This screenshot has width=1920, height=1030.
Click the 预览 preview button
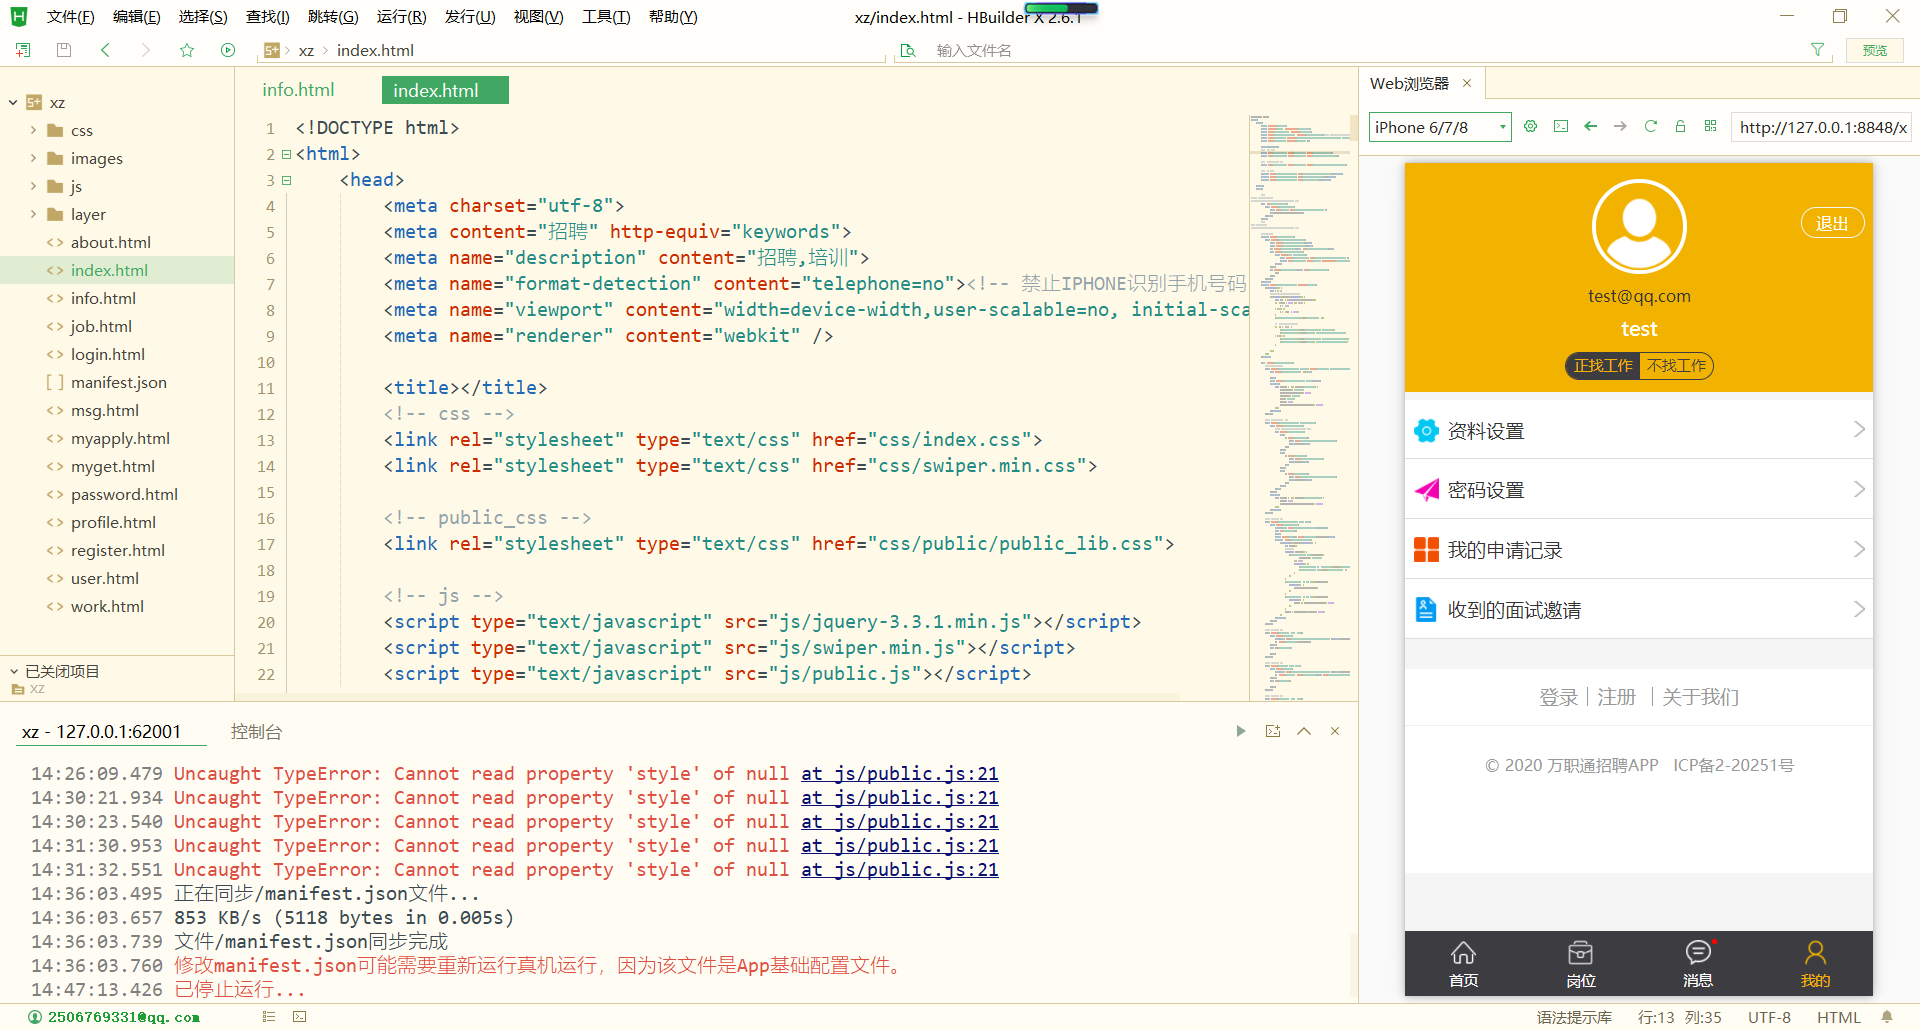pyautogui.click(x=1875, y=50)
